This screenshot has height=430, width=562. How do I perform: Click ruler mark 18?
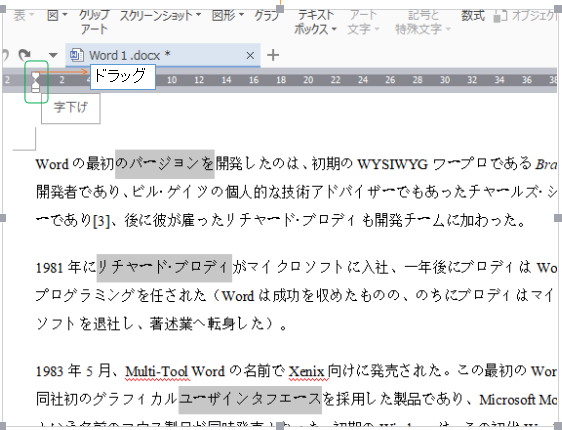pos(281,80)
